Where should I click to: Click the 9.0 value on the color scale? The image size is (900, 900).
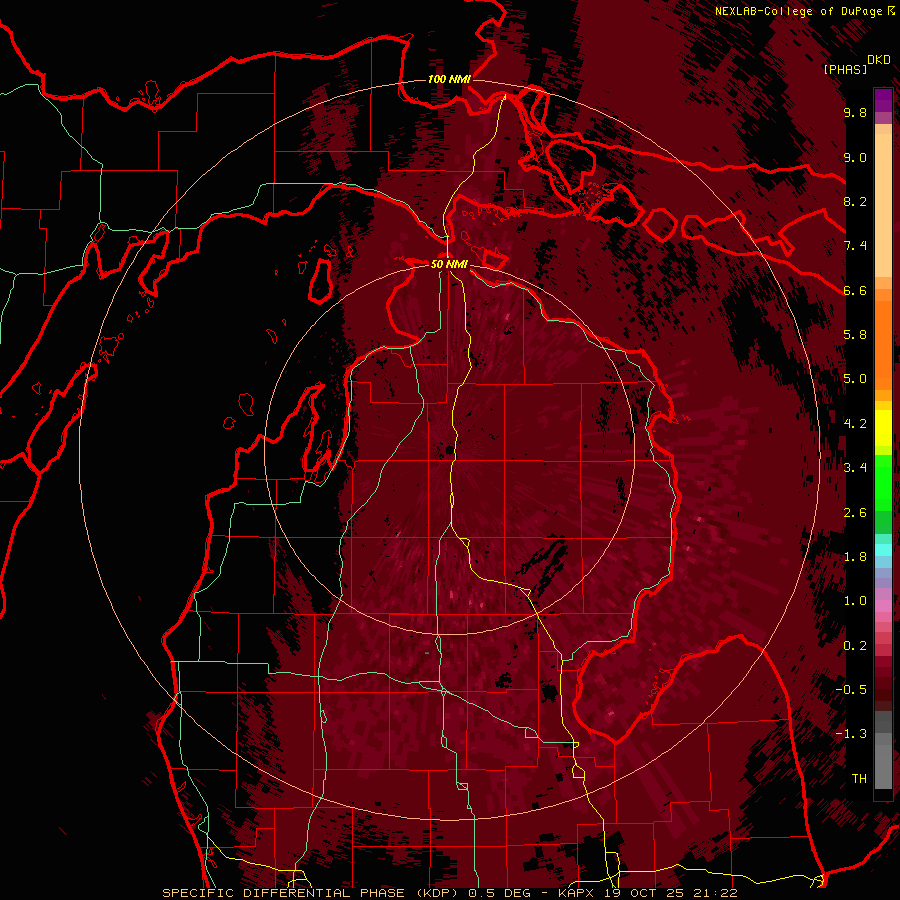[x=855, y=158]
